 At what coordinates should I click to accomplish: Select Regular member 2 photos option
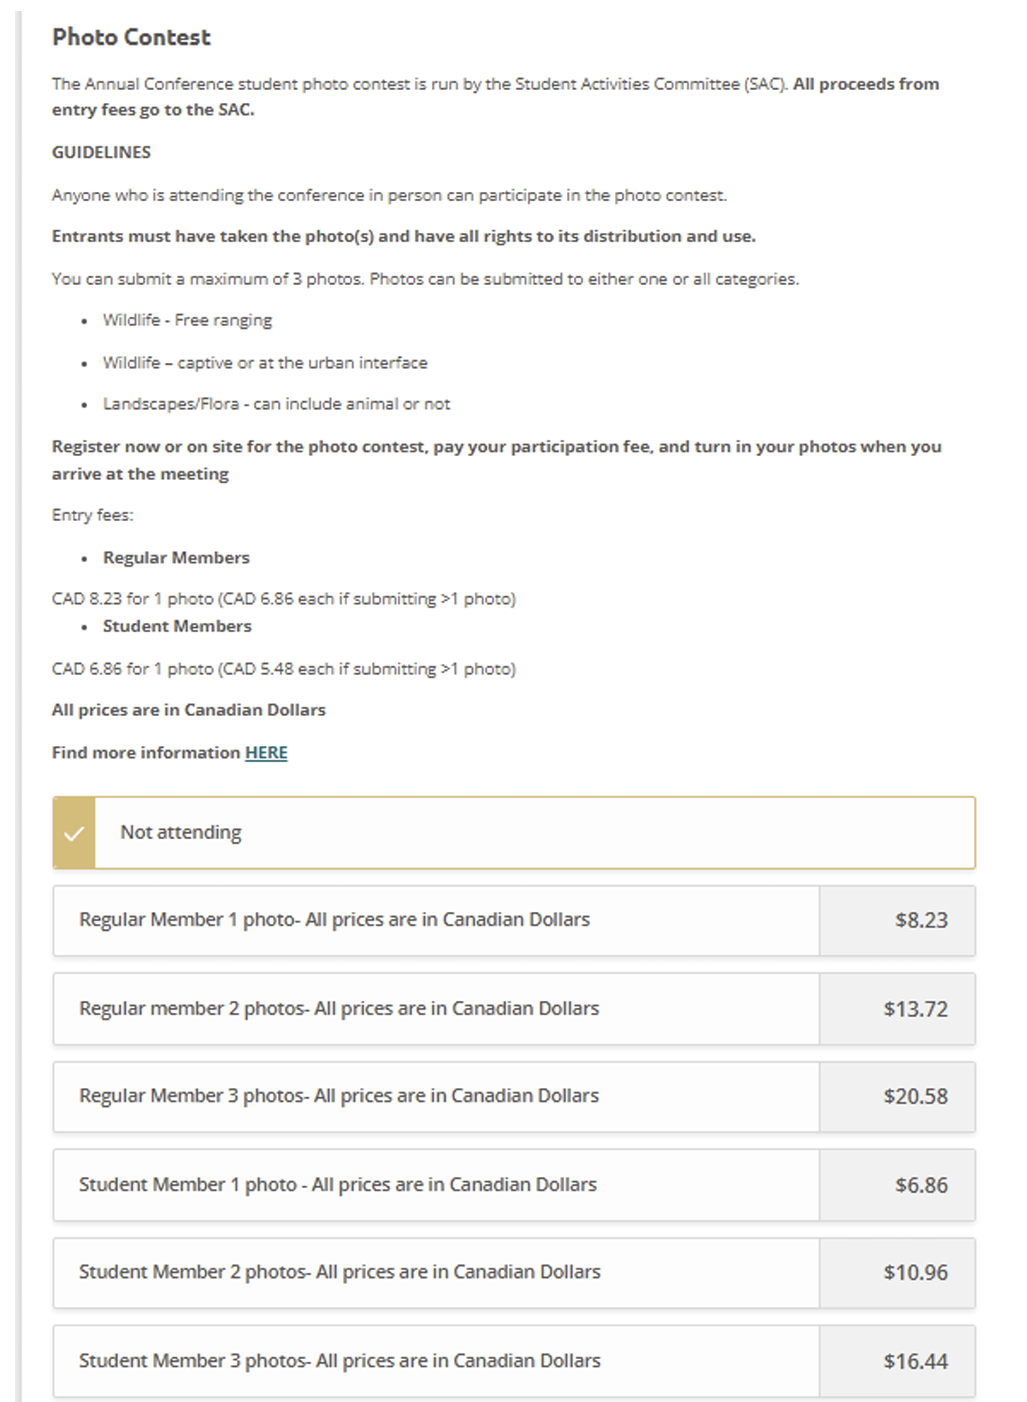(x=339, y=1009)
